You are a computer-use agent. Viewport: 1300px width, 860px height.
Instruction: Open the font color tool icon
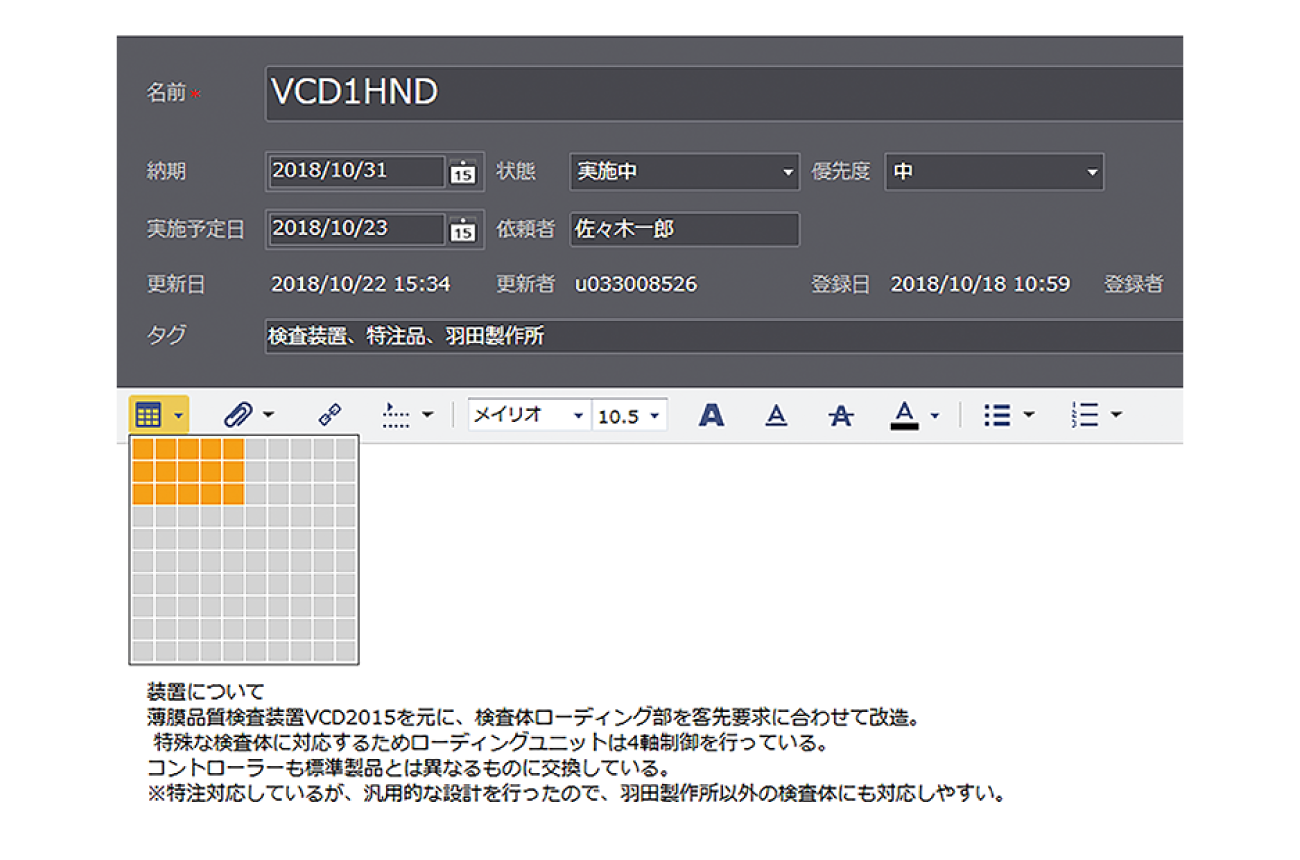click(x=905, y=414)
